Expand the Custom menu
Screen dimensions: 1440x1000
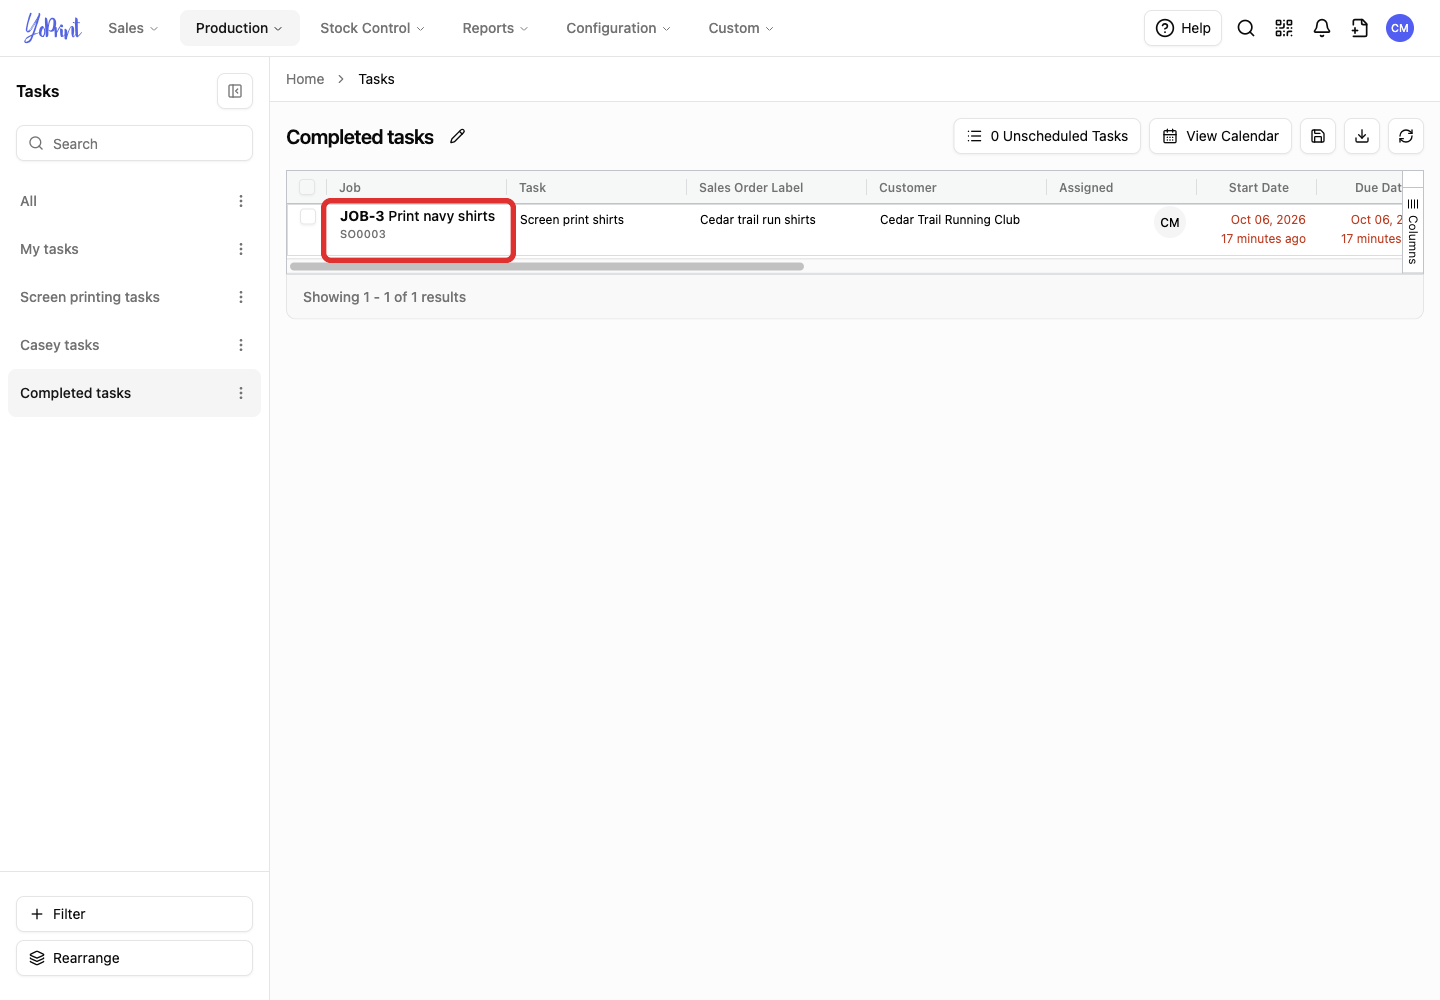(x=741, y=28)
